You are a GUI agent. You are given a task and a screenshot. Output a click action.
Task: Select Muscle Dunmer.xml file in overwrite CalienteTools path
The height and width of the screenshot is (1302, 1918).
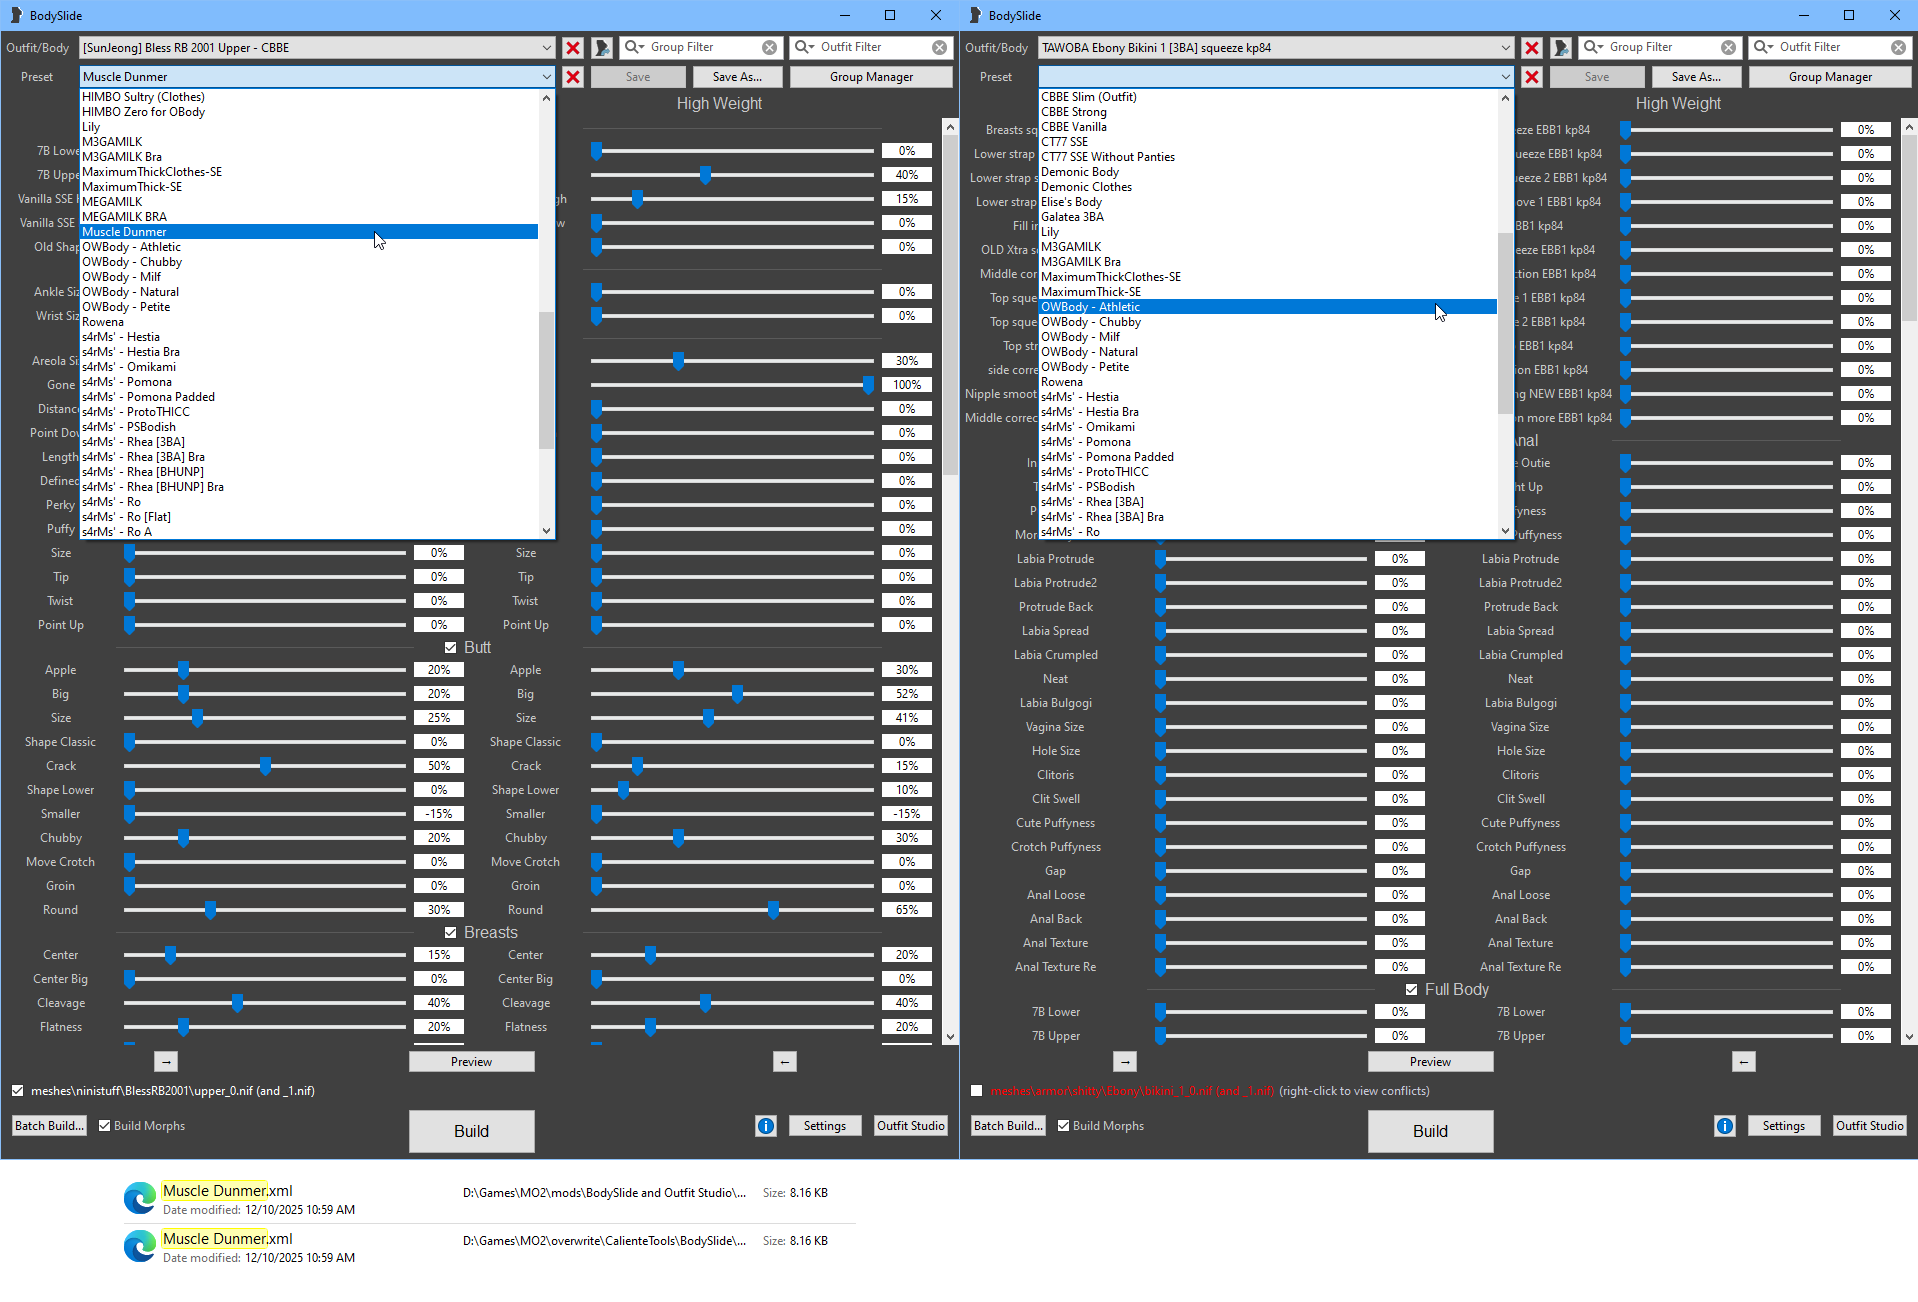point(490,1247)
